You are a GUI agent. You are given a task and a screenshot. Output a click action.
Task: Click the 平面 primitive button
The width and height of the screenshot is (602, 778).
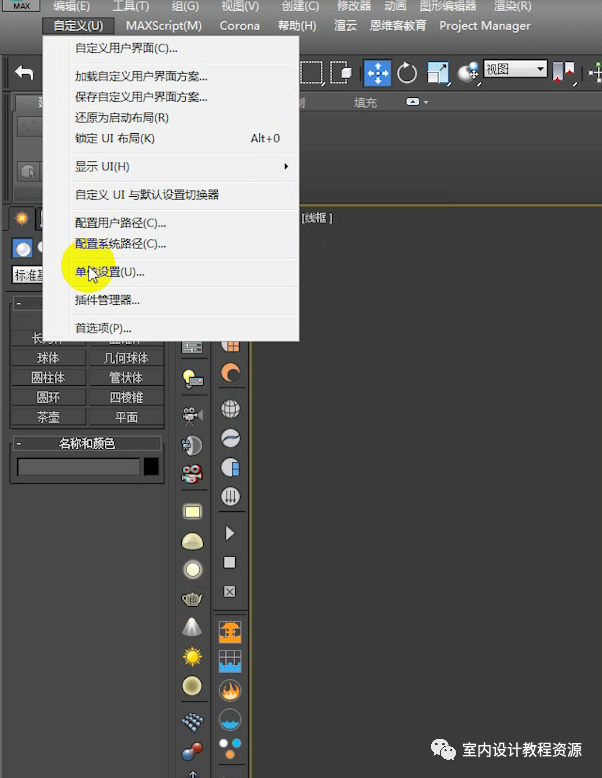click(126, 417)
